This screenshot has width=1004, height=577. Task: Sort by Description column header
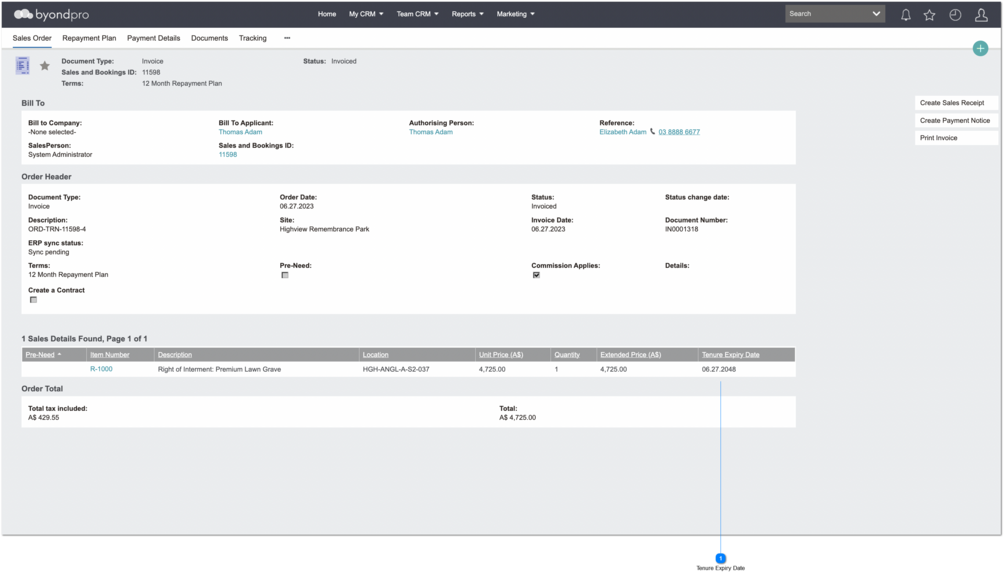(x=175, y=355)
